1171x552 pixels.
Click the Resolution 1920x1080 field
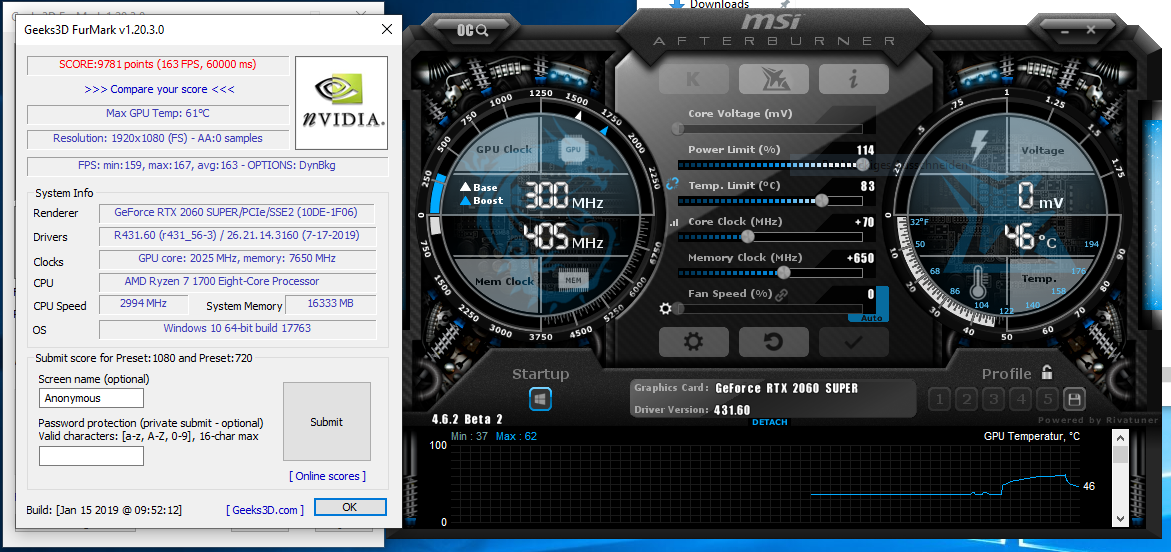(x=158, y=139)
